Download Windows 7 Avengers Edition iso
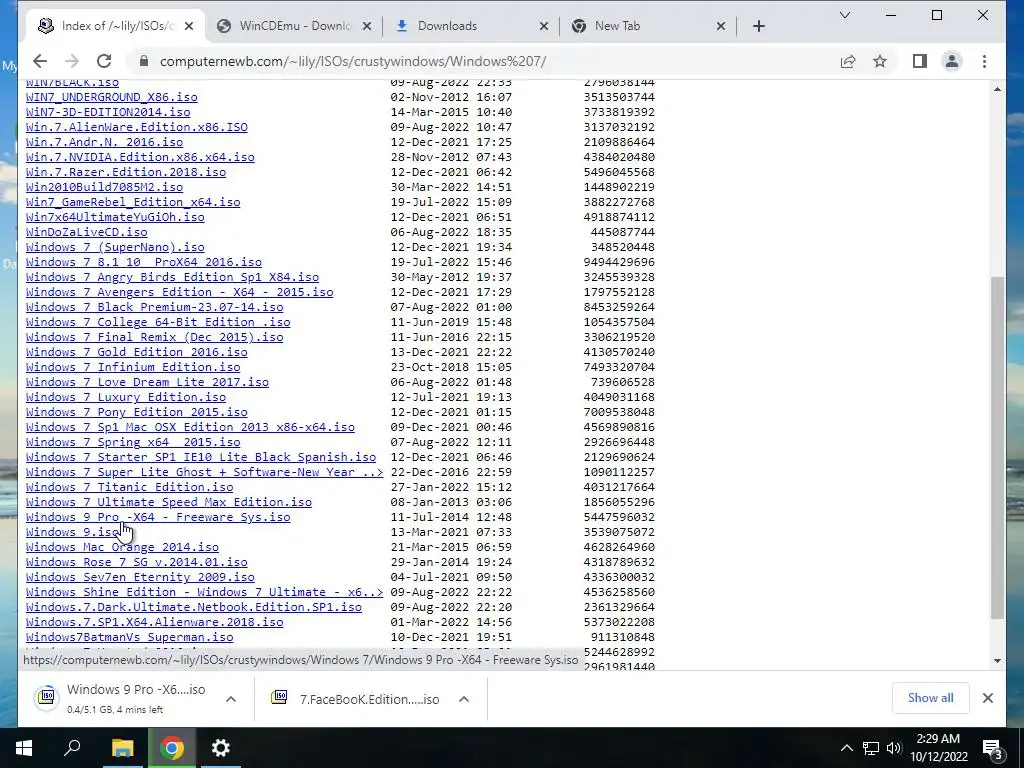This screenshot has height=768, width=1024. click(x=180, y=293)
